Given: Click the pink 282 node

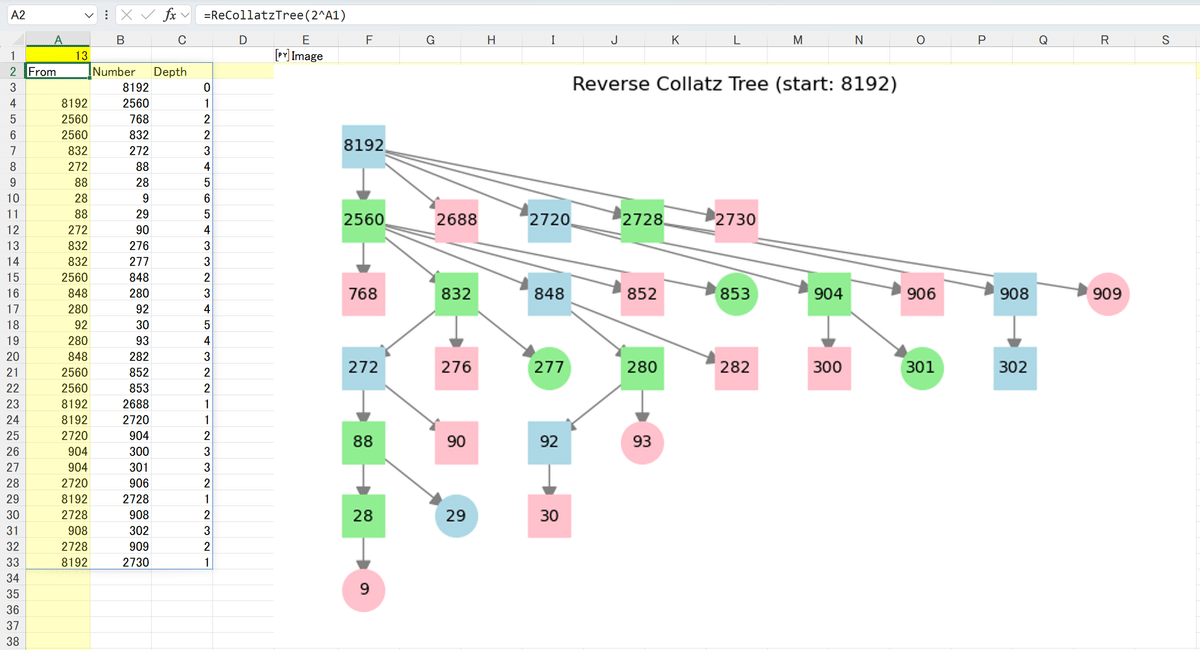Looking at the screenshot, I should [x=735, y=368].
